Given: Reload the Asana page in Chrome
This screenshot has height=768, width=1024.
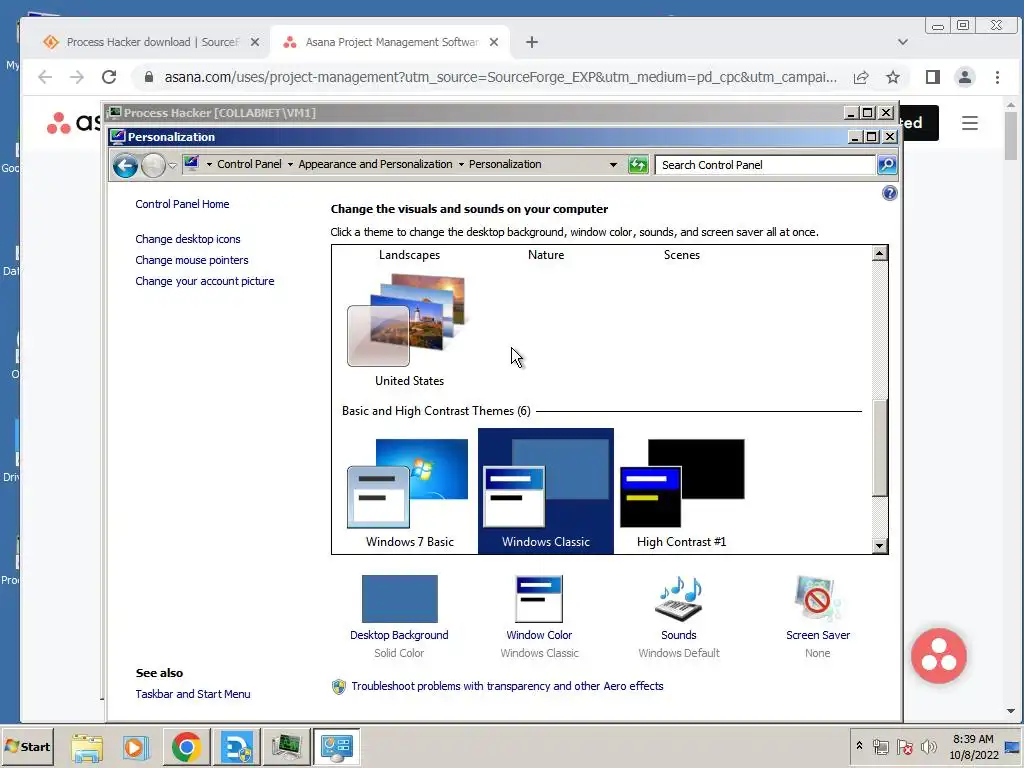Looking at the screenshot, I should (109, 77).
